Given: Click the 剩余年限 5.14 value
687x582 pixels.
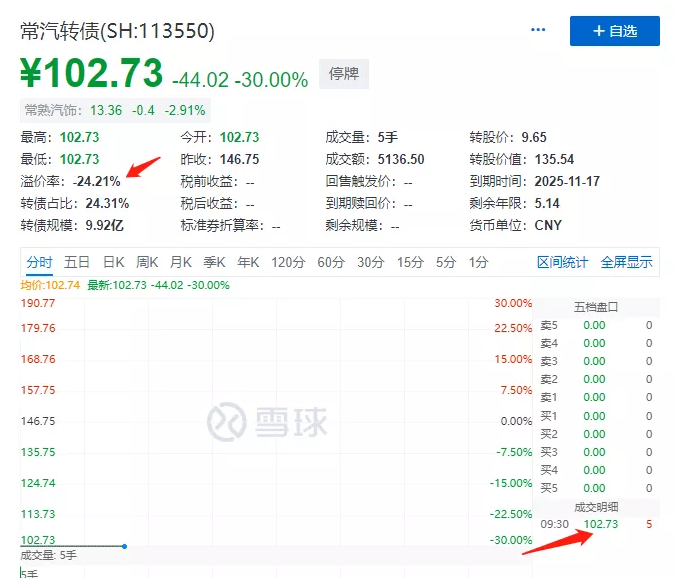Looking at the screenshot, I should [547, 203].
